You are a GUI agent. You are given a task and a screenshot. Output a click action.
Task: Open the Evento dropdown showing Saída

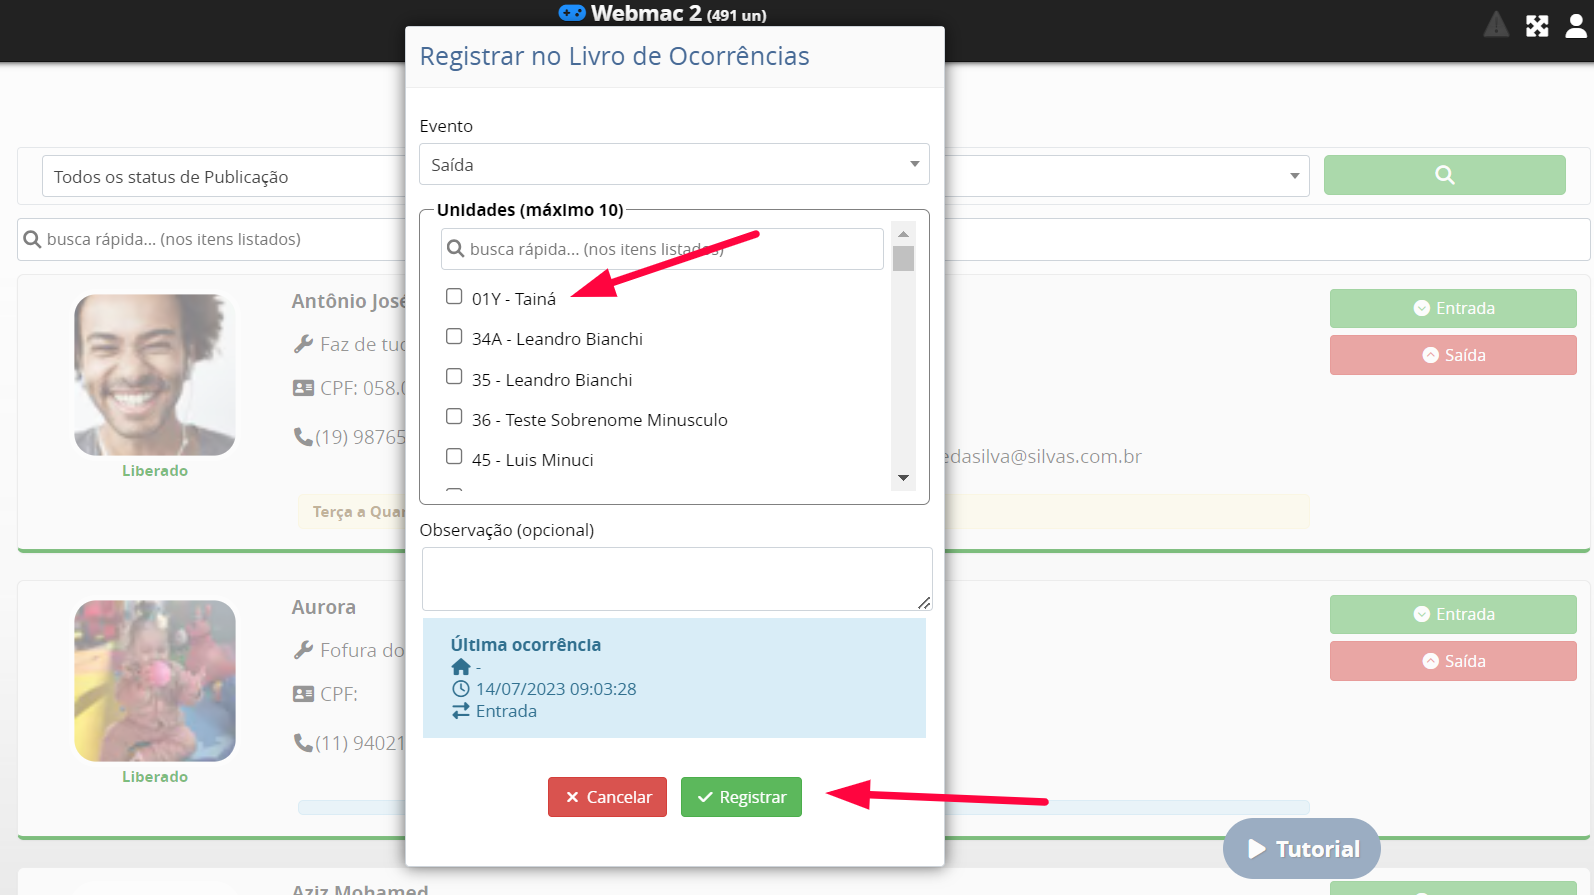(x=674, y=165)
